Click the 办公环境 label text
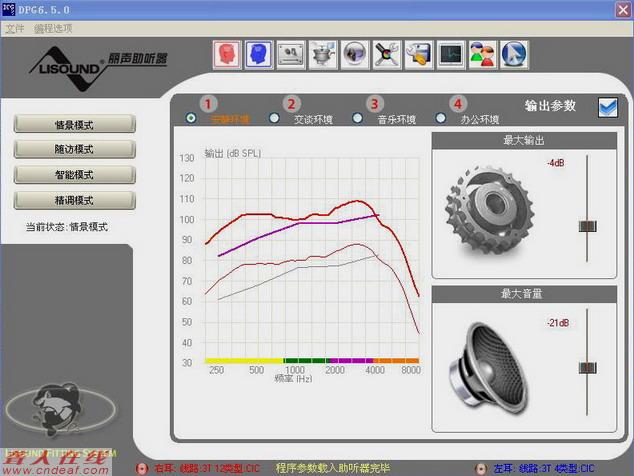634x476 pixels. 480,119
